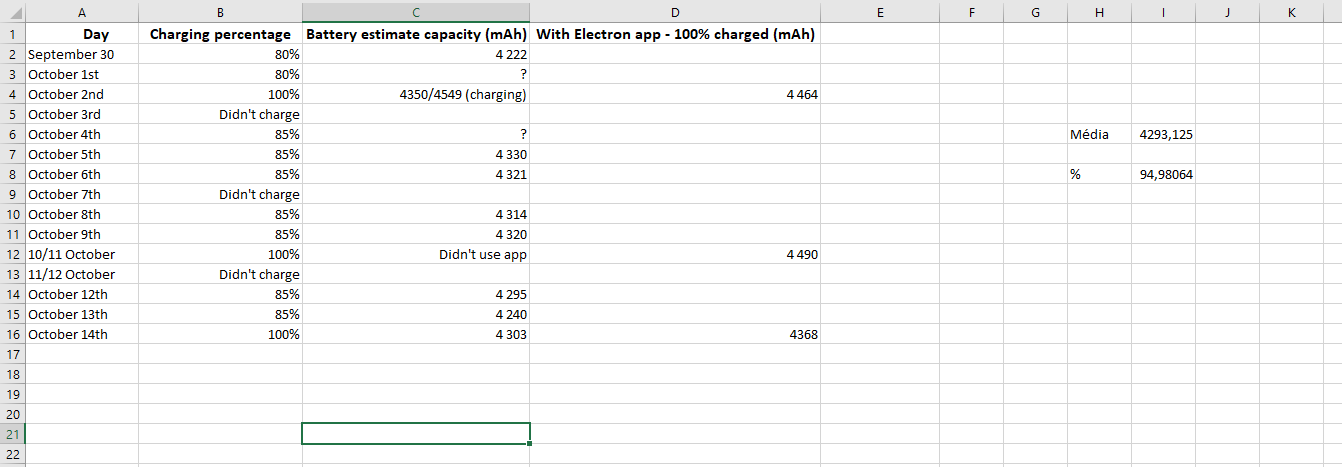Select the 'Charging percentage' header cell
Viewport: 1342px width, 467px height.
pyautogui.click(x=220, y=34)
